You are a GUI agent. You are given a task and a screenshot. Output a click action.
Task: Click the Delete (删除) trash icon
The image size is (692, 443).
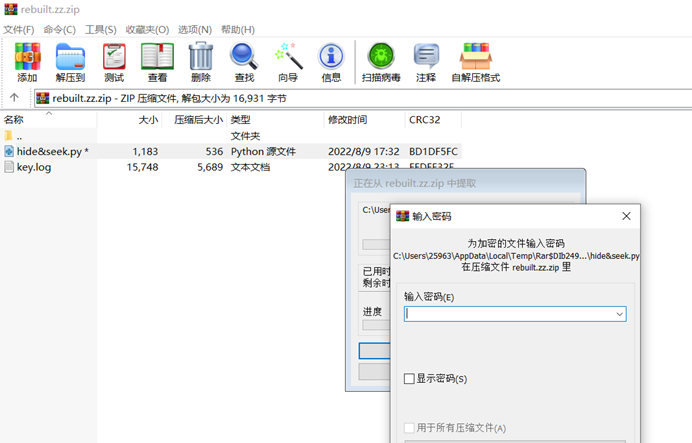200,62
